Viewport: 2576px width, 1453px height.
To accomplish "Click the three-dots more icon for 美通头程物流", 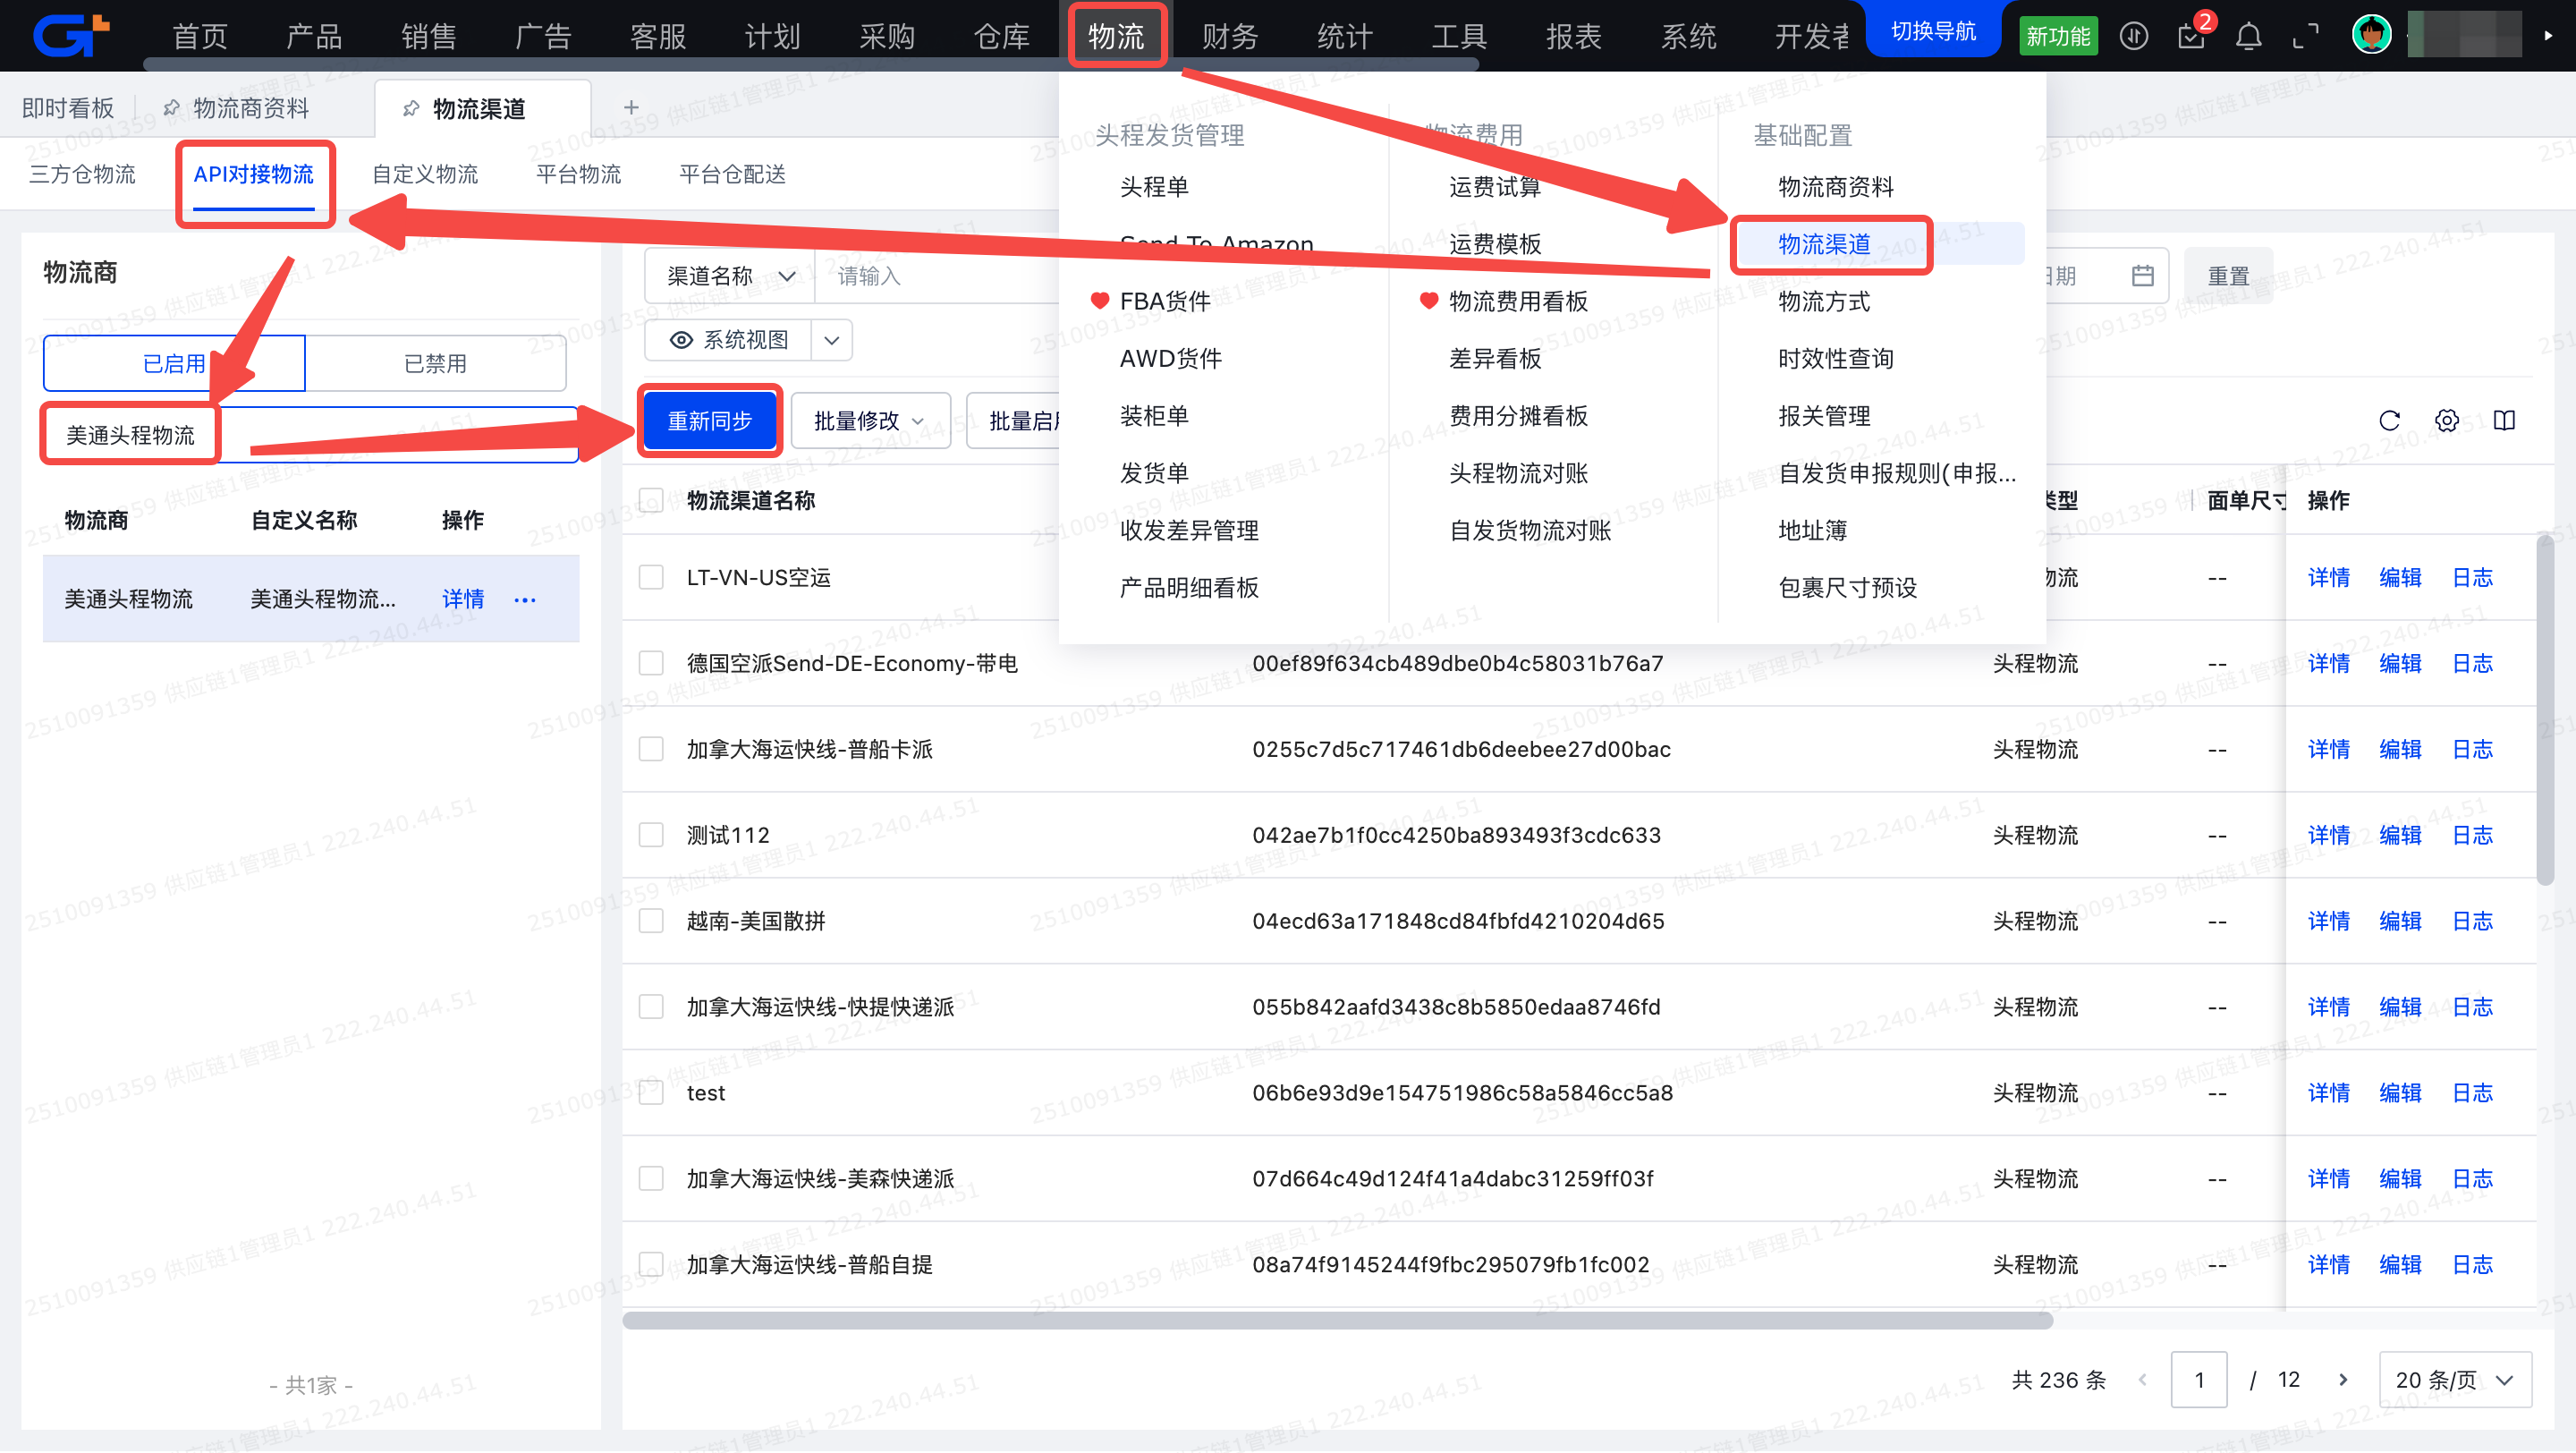I will (x=525, y=600).
